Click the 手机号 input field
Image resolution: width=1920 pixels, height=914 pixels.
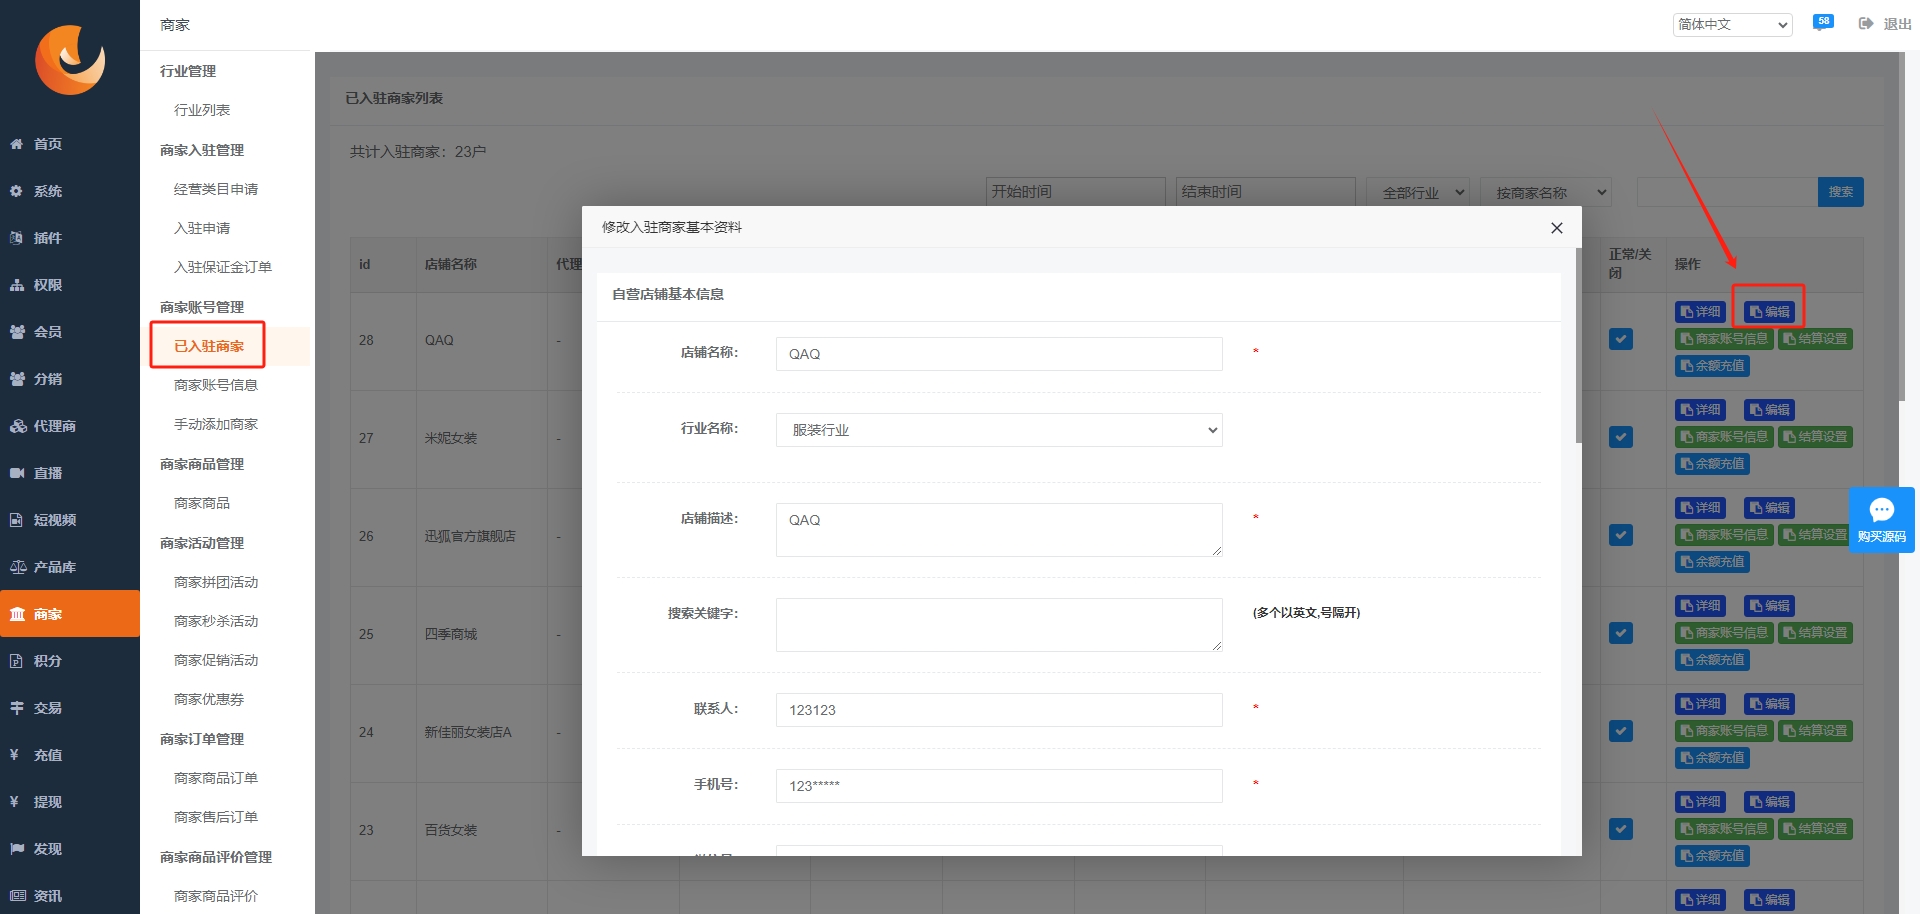(999, 786)
